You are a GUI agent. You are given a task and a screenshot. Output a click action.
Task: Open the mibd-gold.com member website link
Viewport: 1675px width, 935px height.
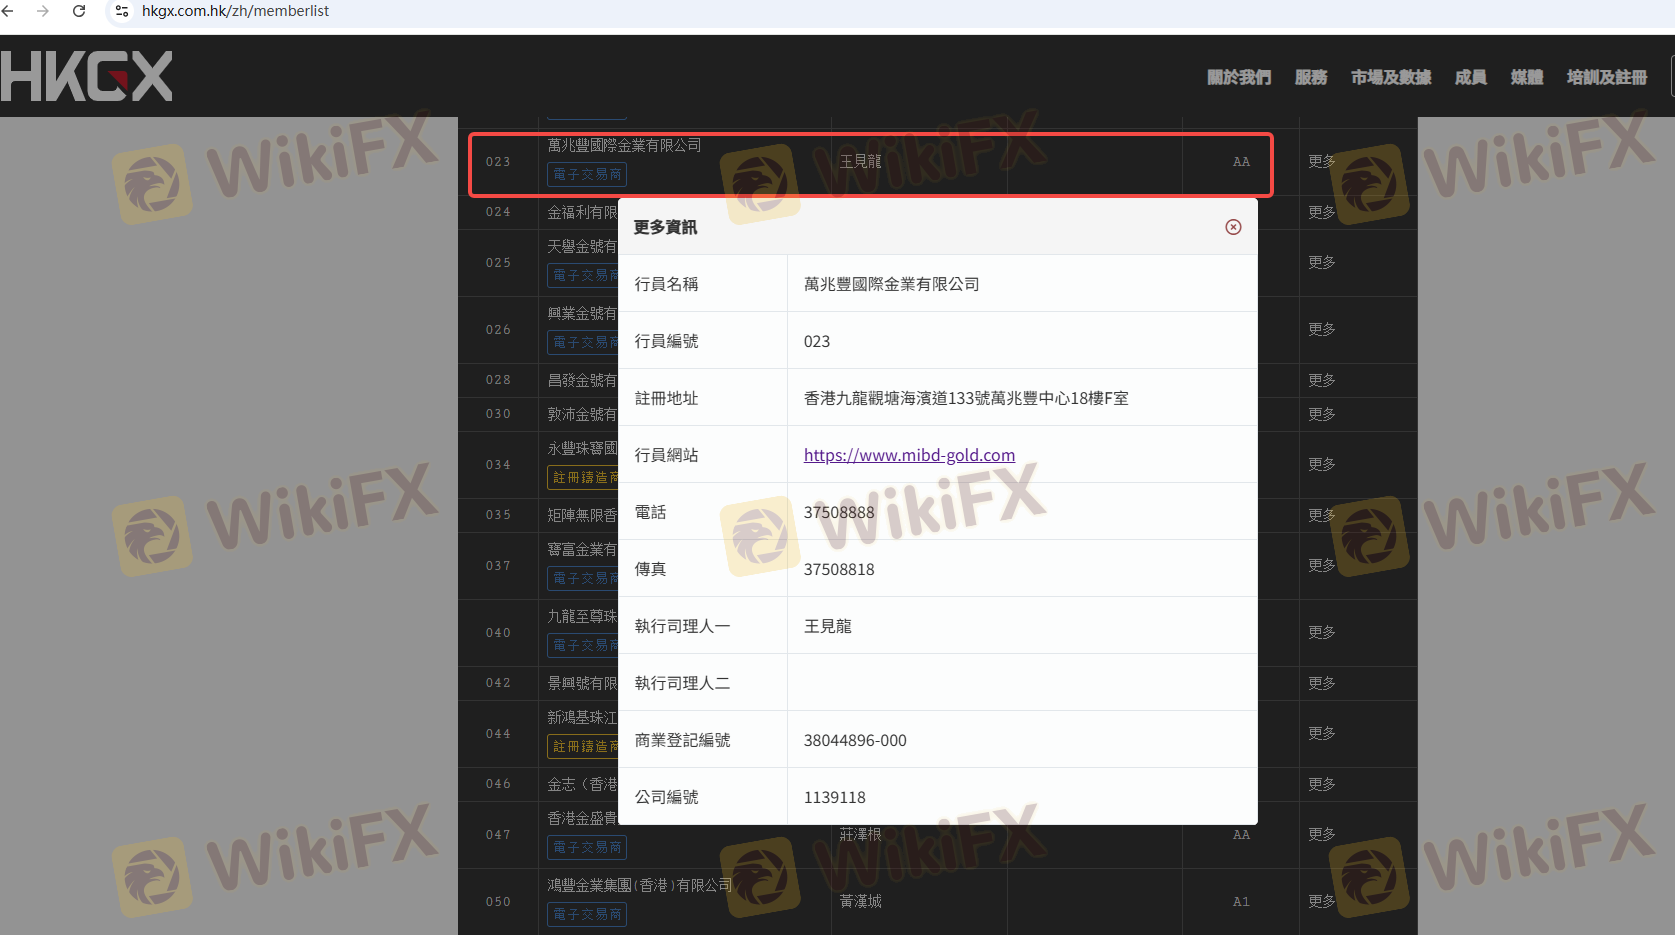point(909,455)
